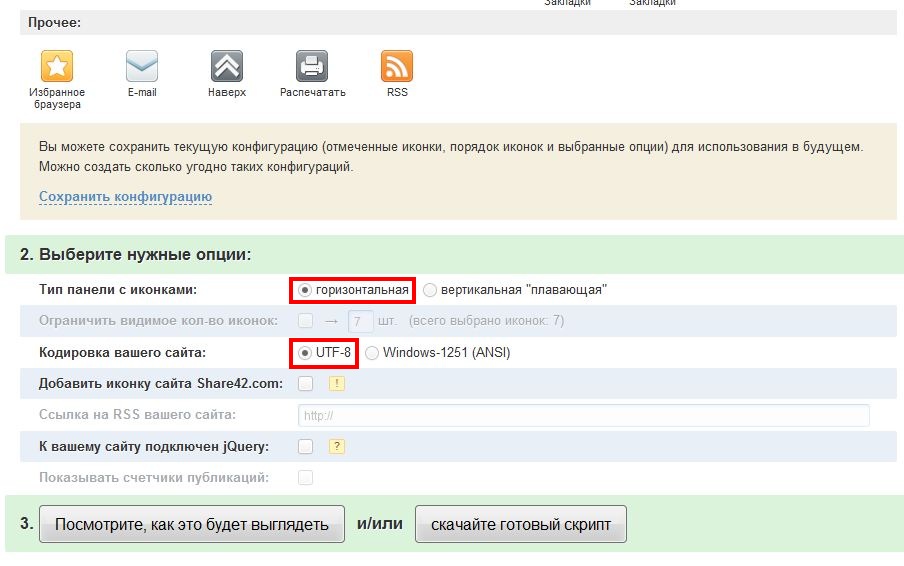The height and width of the screenshot is (566, 904).
Task: Select the orange RSS feed icon
Action: [x=397, y=67]
